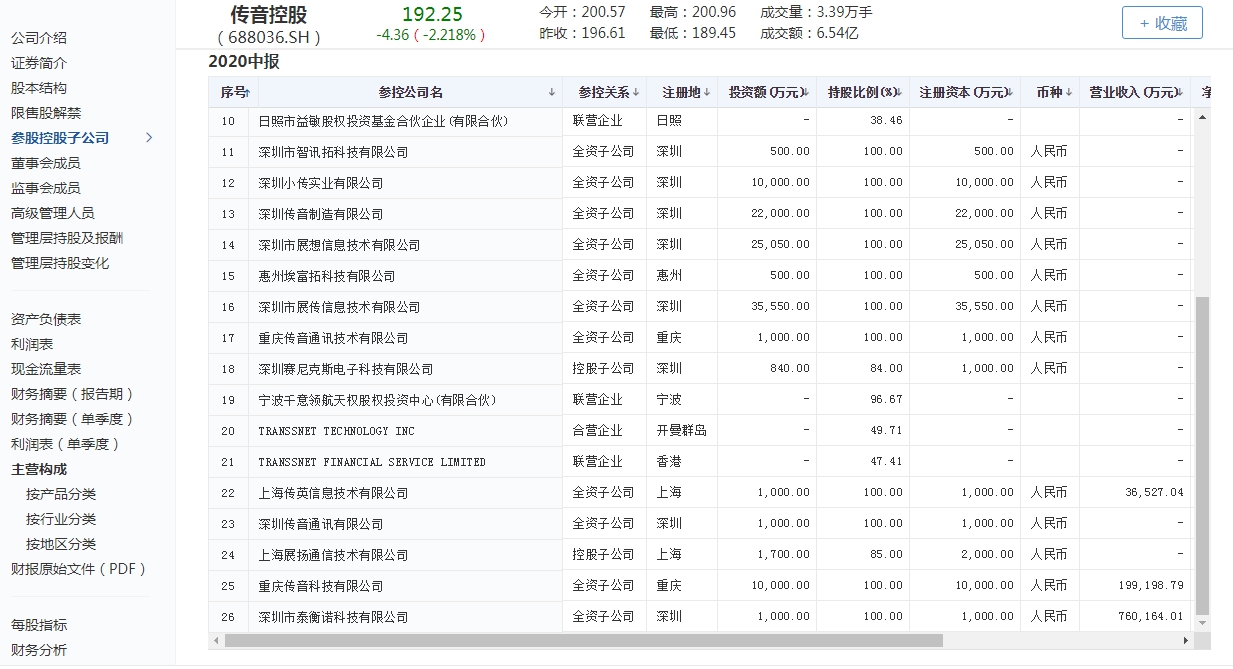Open 证券简介 in sidebar

point(39,63)
